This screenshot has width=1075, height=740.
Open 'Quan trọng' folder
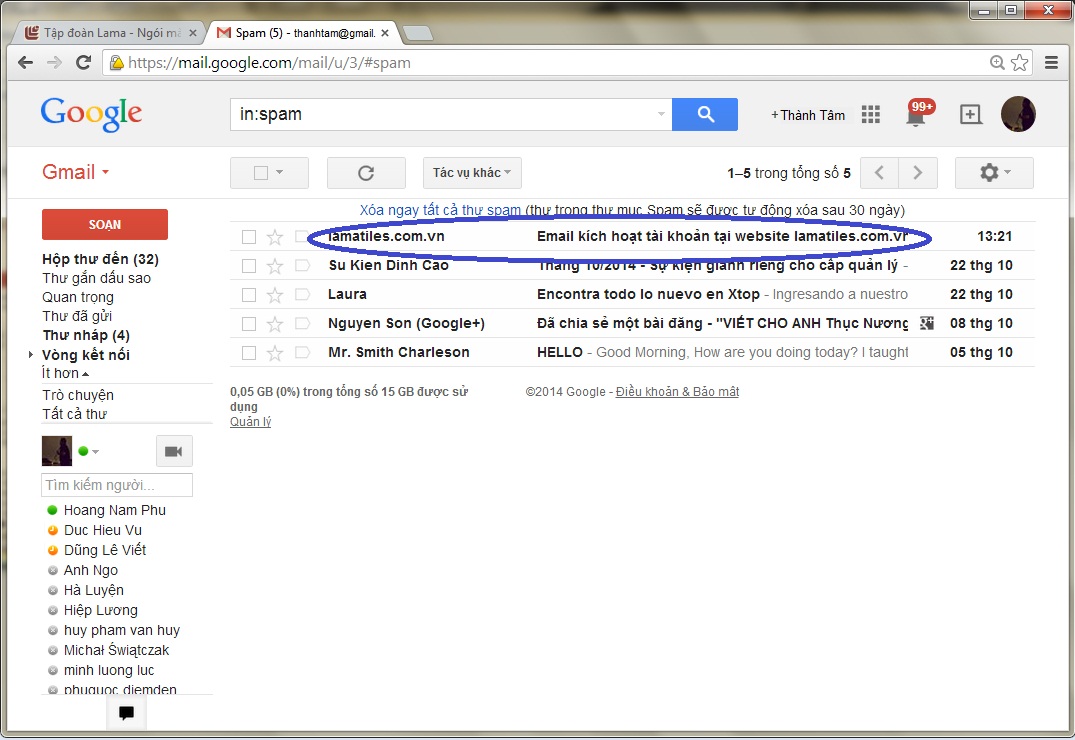pyautogui.click(x=77, y=297)
